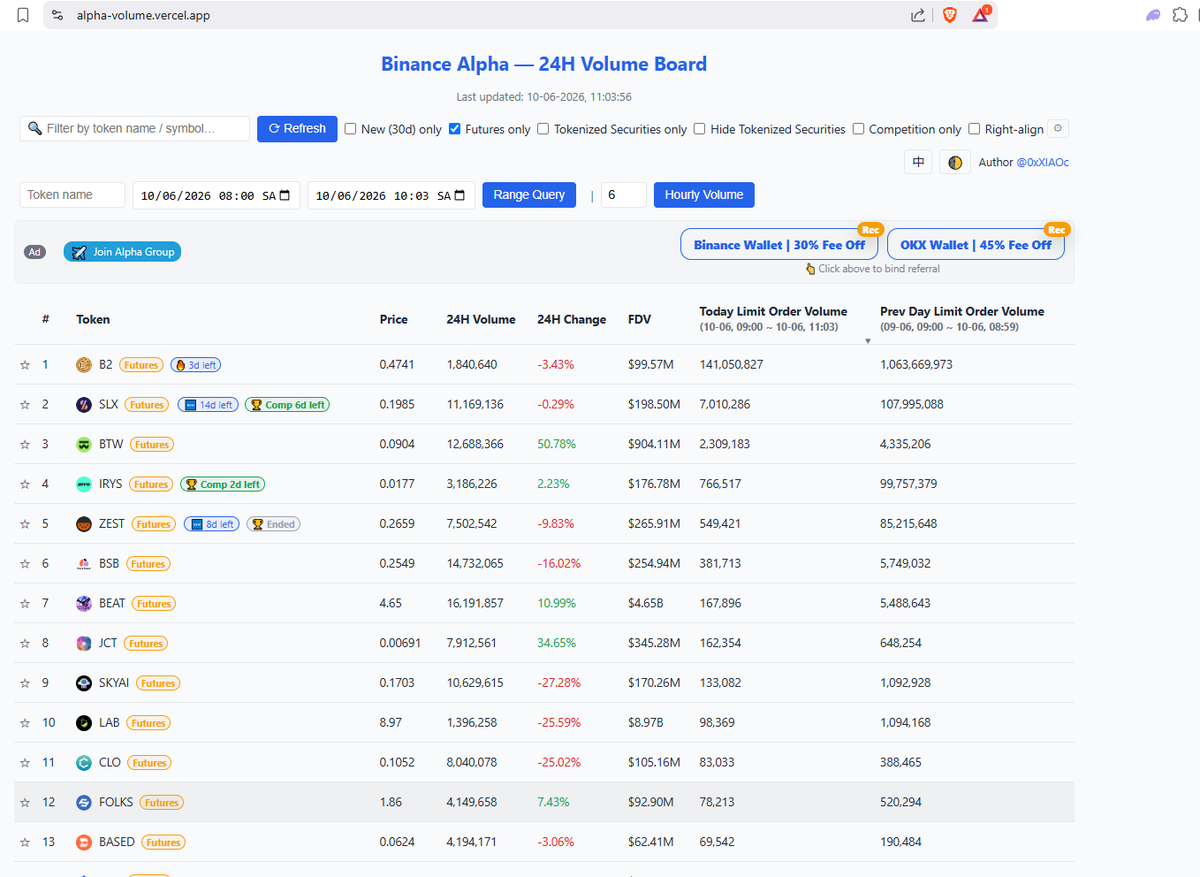Image resolution: width=1200 pixels, height=877 pixels.
Task: Click the share page icon in address bar
Action: click(918, 15)
